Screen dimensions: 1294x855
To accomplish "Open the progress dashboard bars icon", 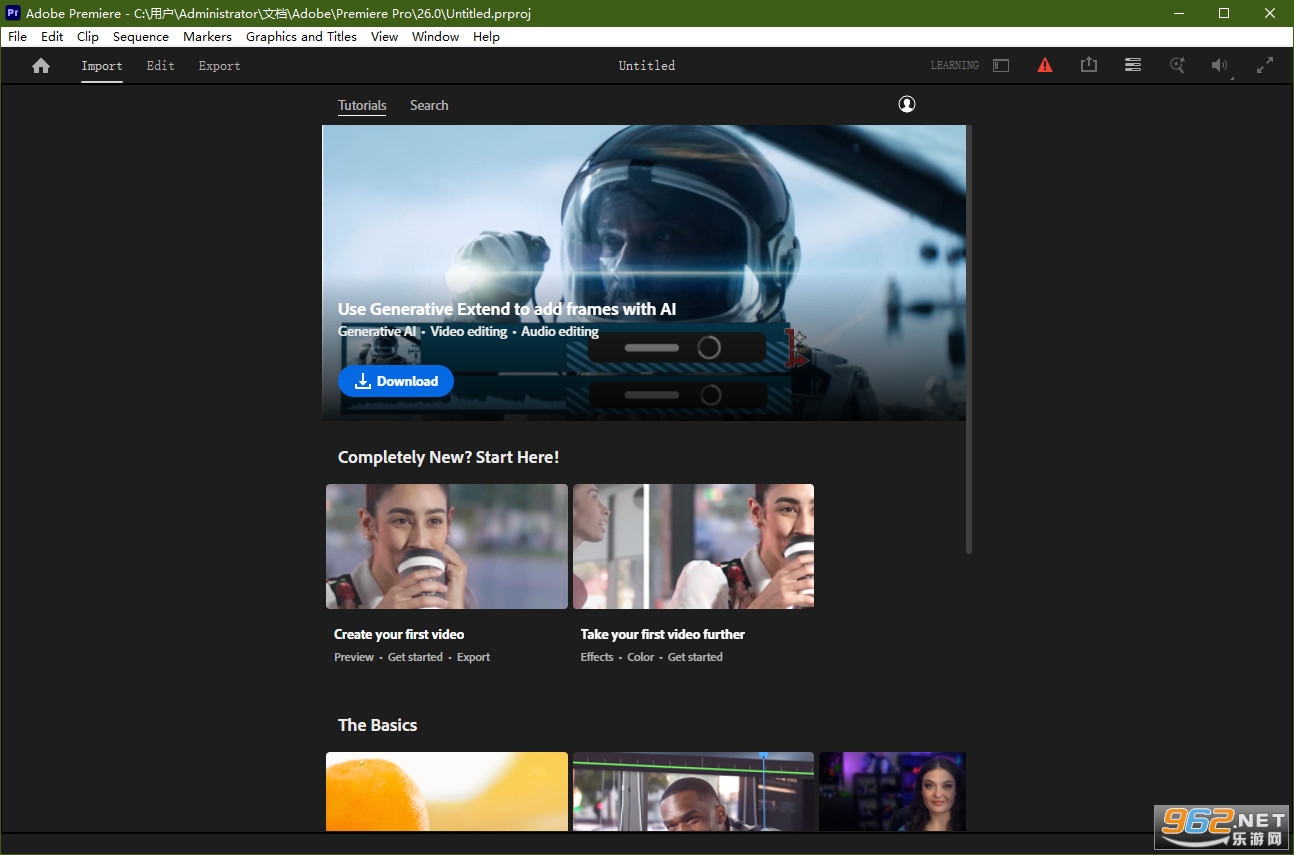I will coord(1133,65).
